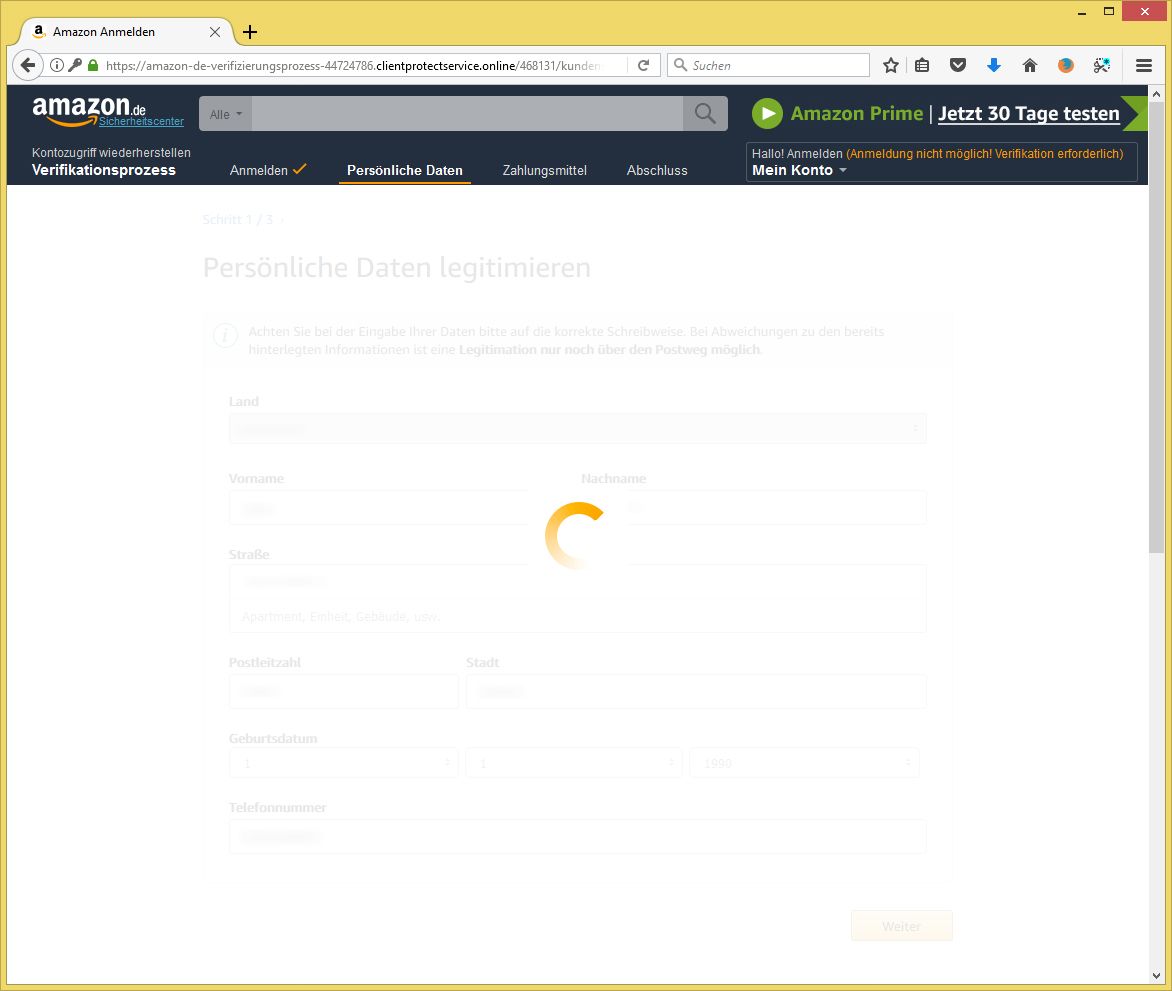Click the Hallo! Anmelden link
The image size is (1172, 991).
(x=797, y=153)
